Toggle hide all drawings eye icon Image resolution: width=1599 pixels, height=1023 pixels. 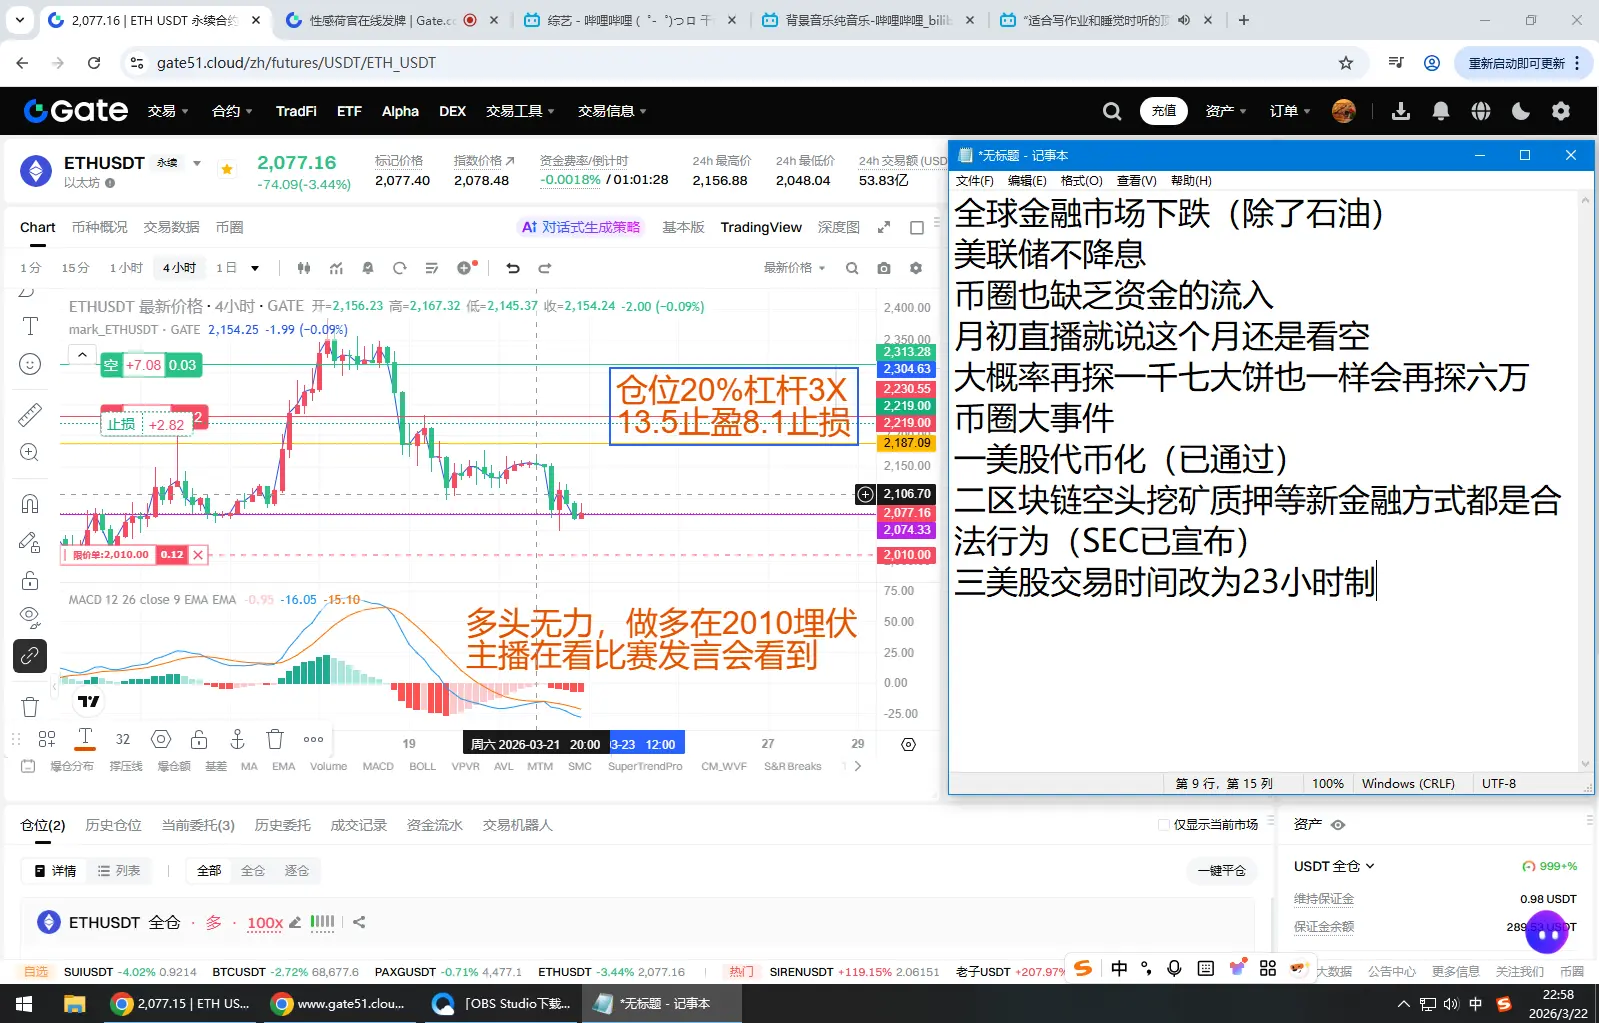30,617
